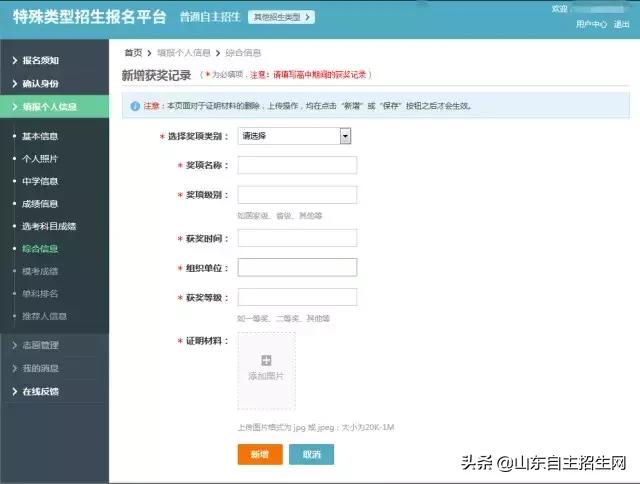Go to 综合信息 sub-item
The width and height of the screenshot is (640, 484).
(40, 249)
